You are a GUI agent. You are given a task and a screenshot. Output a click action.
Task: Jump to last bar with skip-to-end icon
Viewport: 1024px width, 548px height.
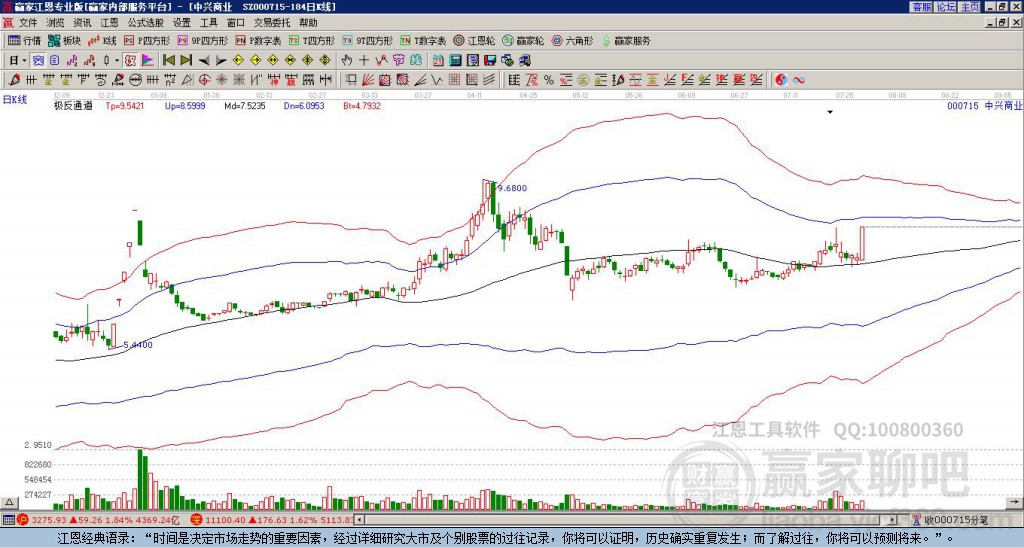186,61
